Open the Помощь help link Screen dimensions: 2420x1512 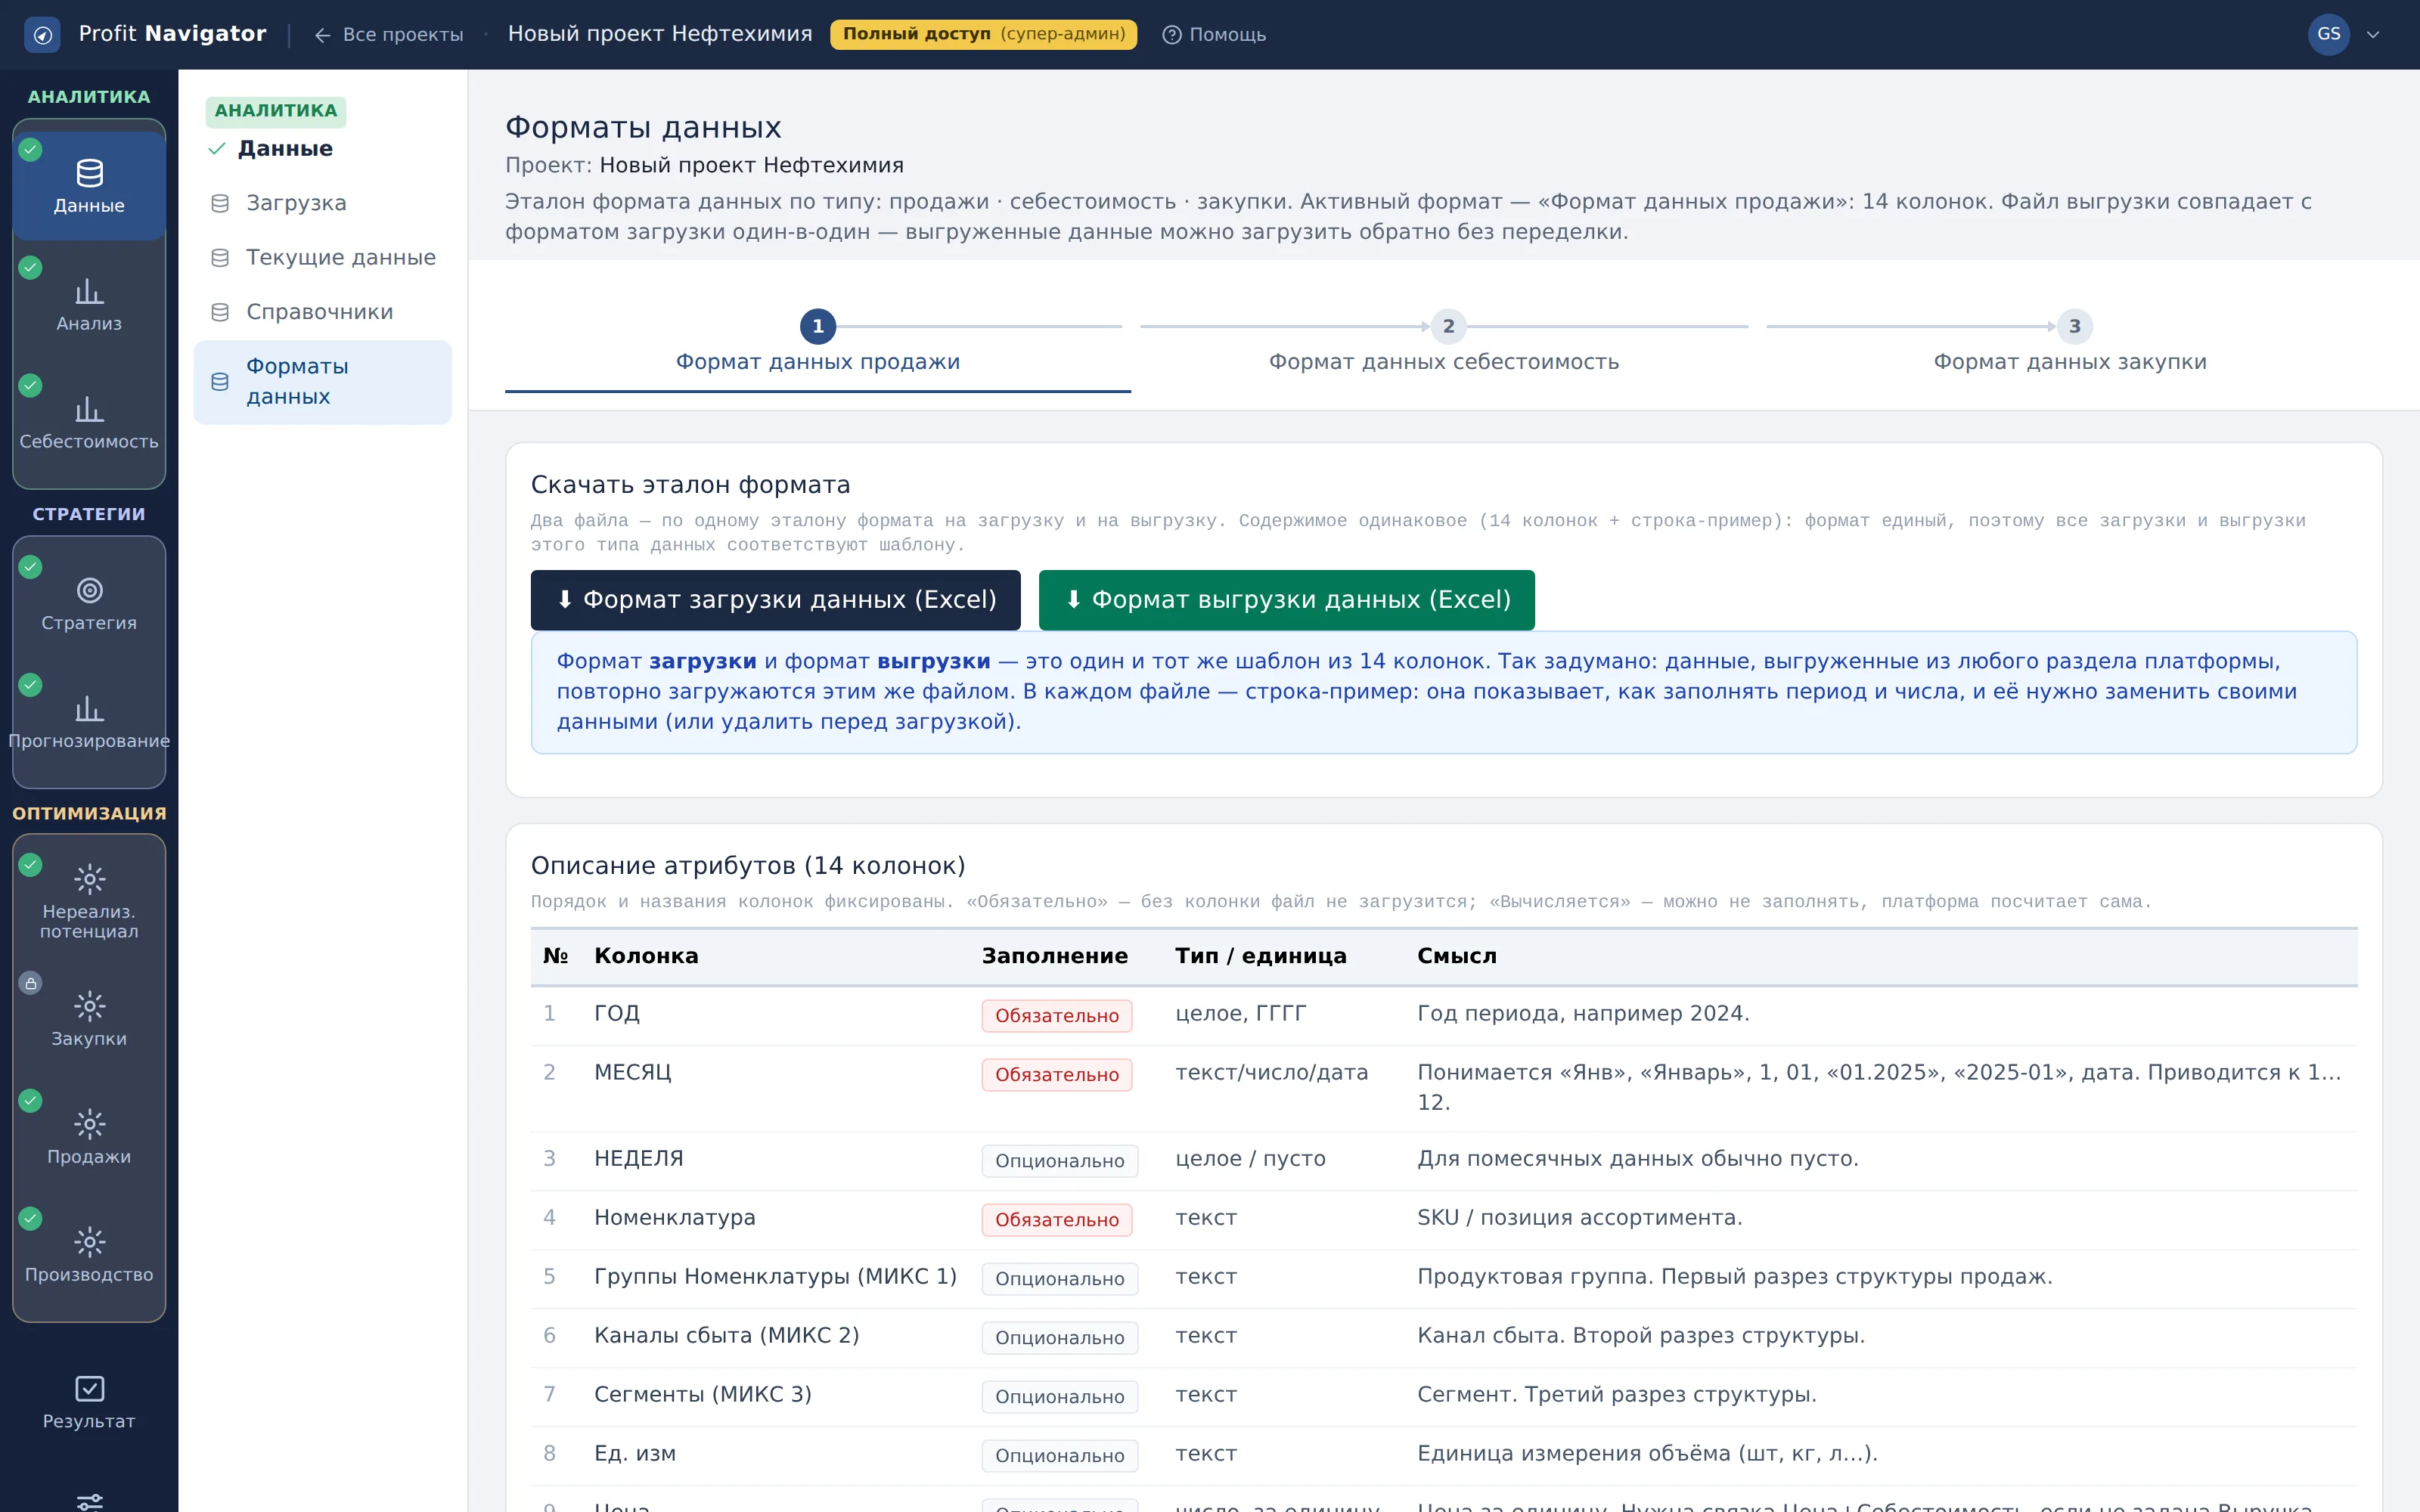click(1214, 34)
